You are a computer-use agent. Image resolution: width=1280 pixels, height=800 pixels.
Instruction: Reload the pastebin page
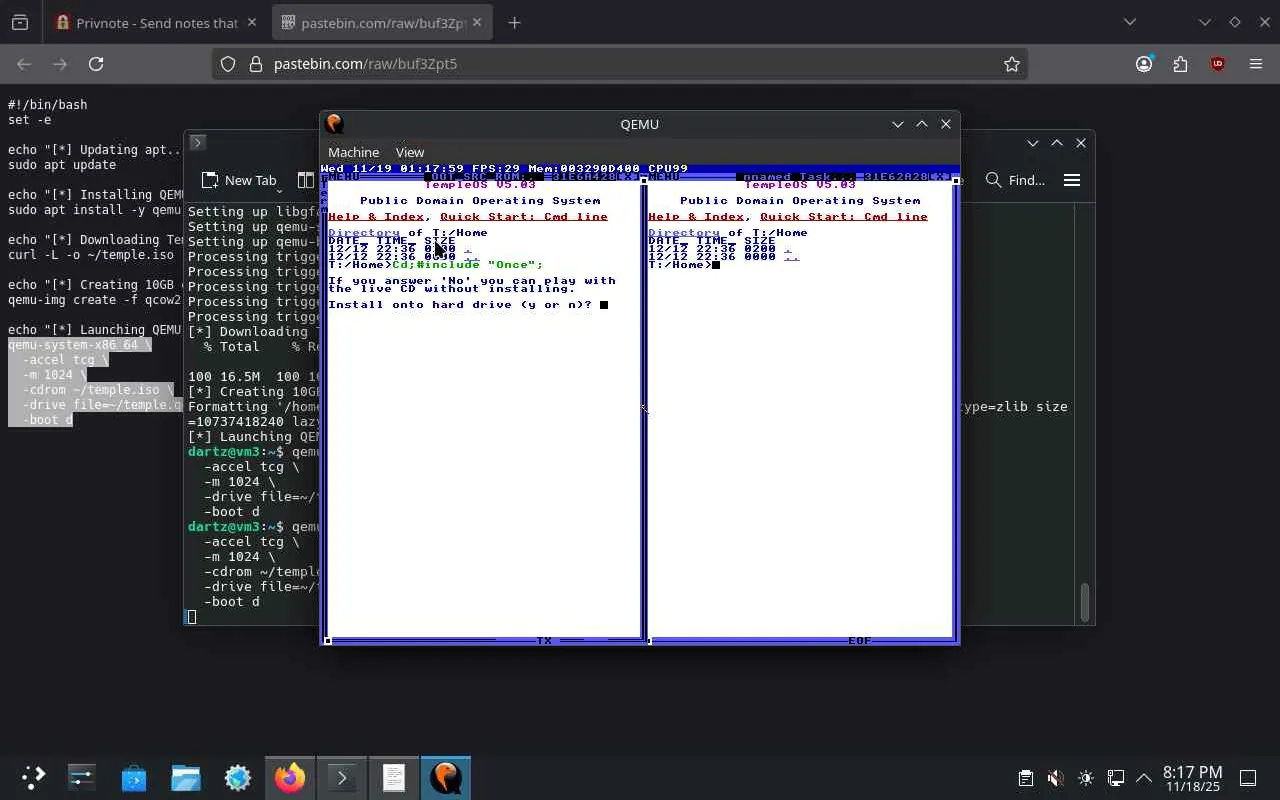tap(96, 64)
